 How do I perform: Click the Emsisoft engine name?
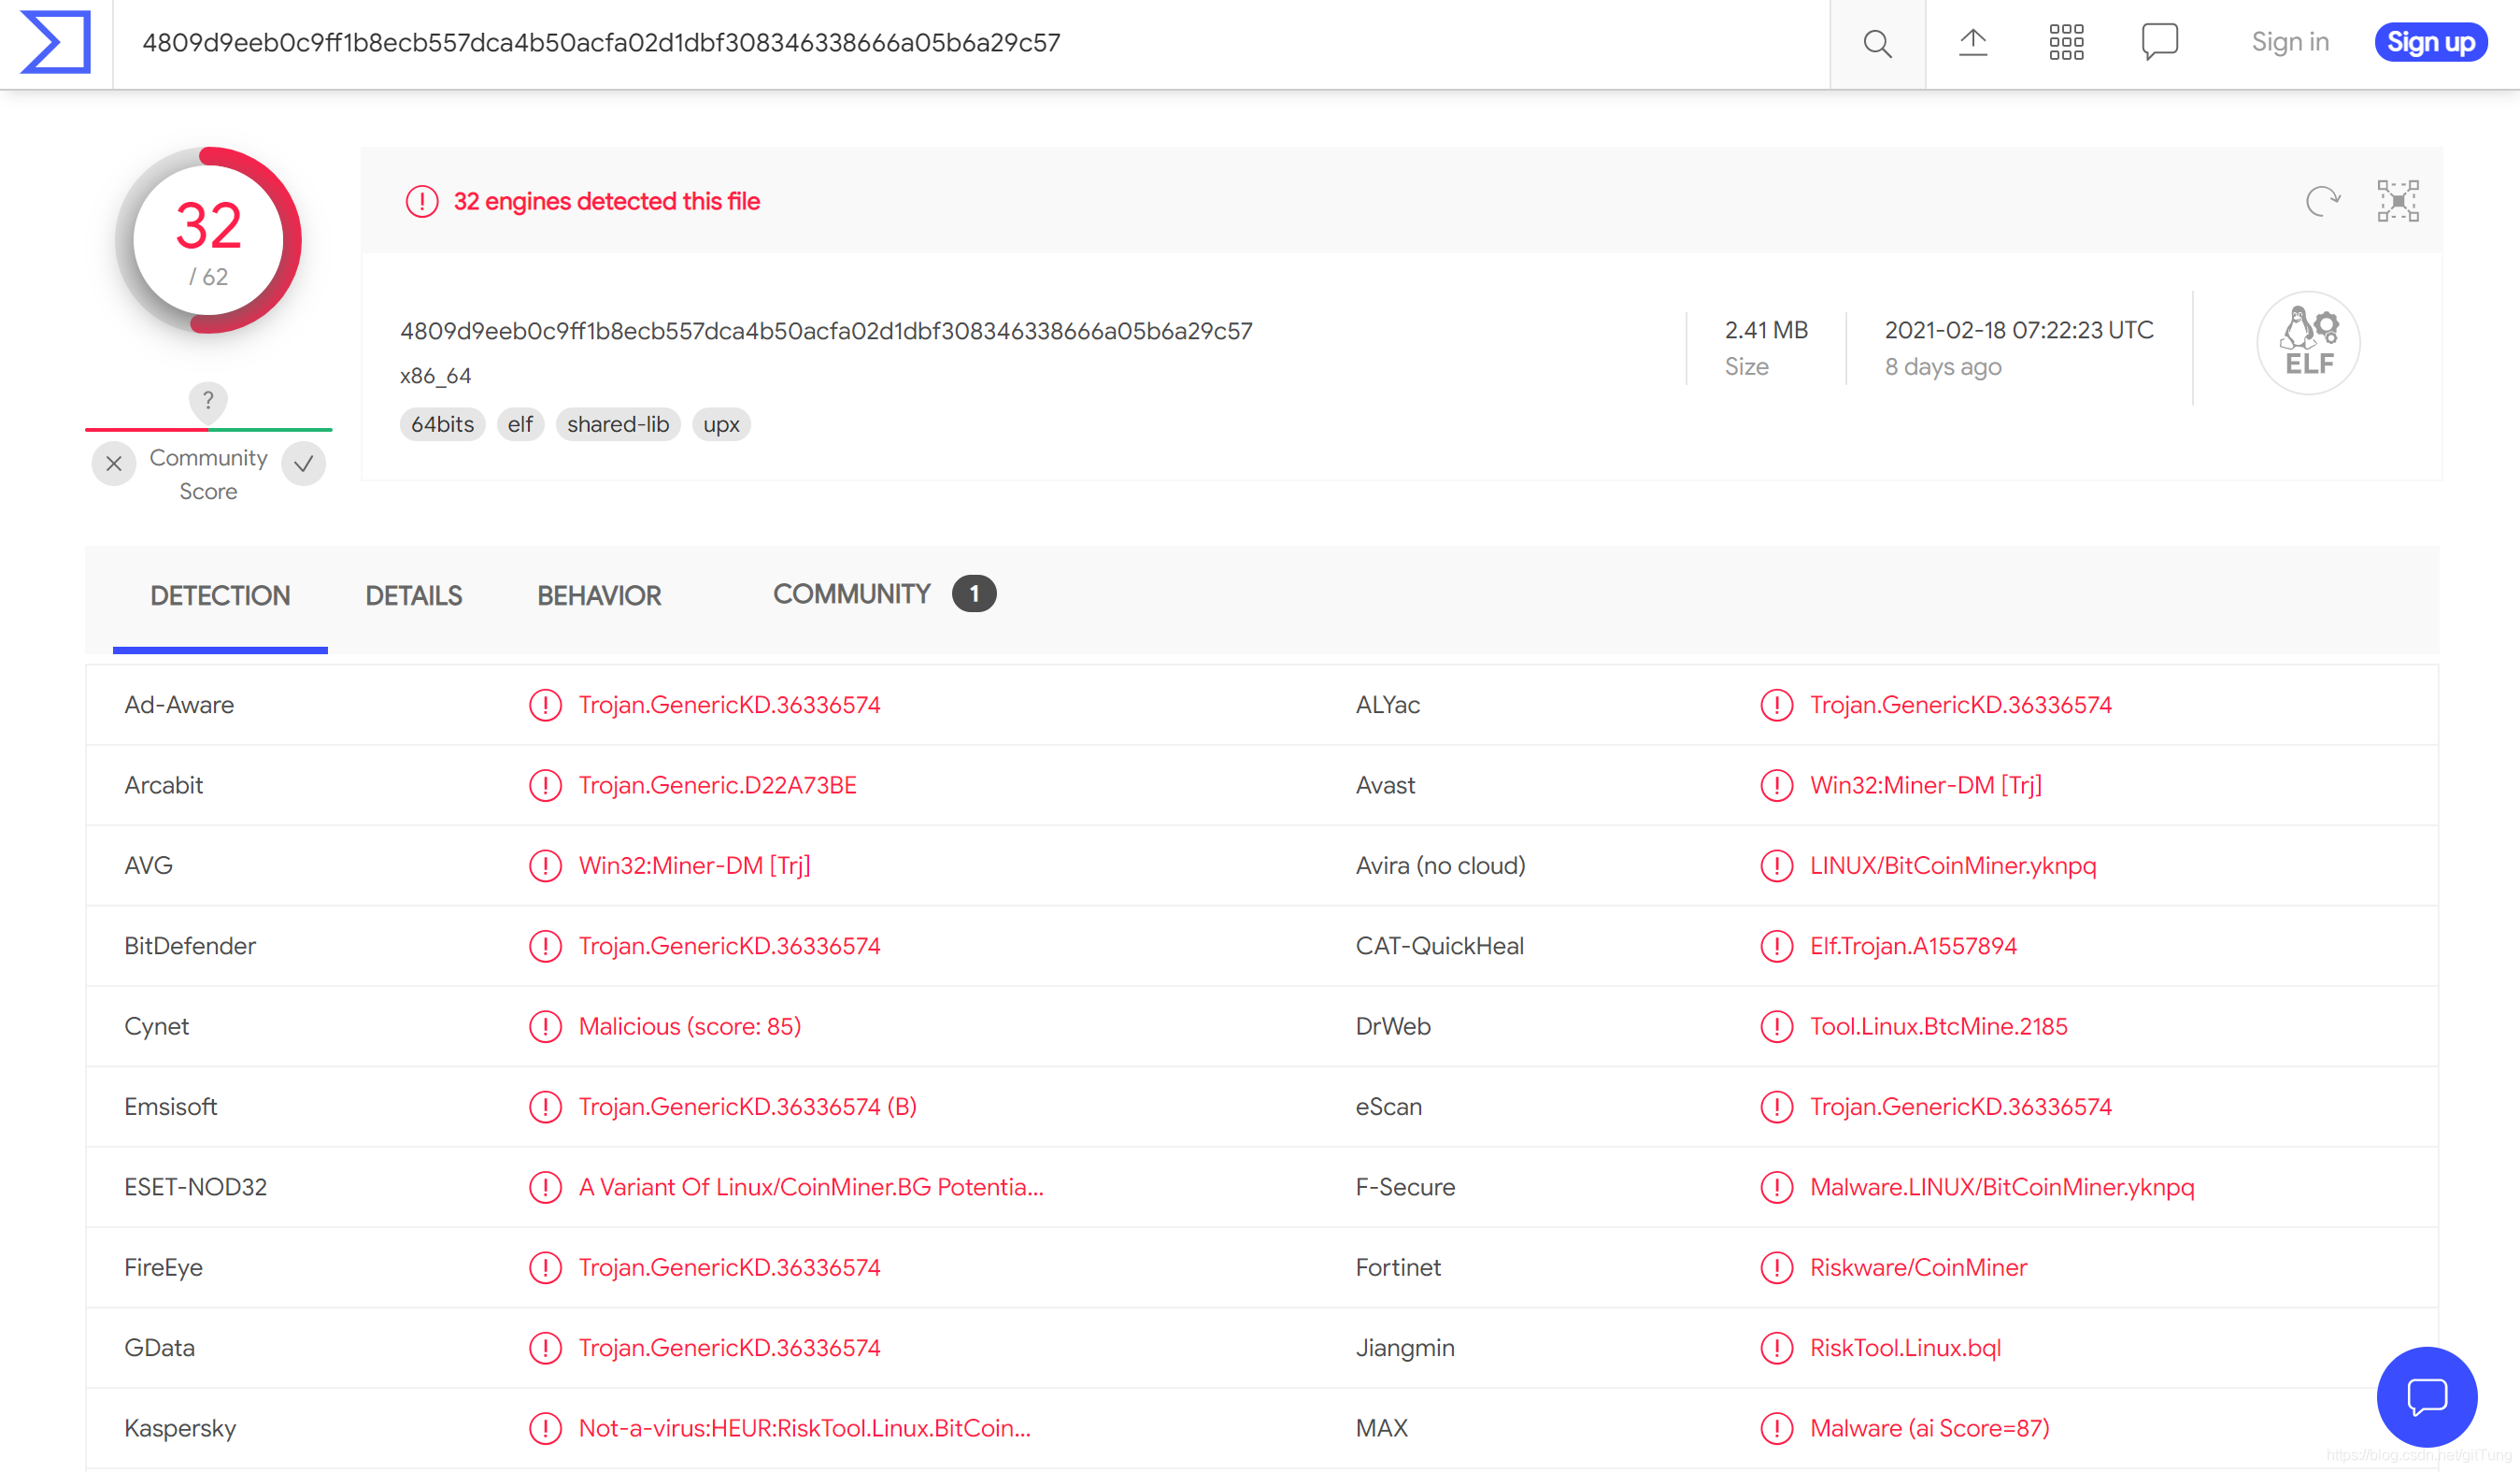(x=170, y=1107)
